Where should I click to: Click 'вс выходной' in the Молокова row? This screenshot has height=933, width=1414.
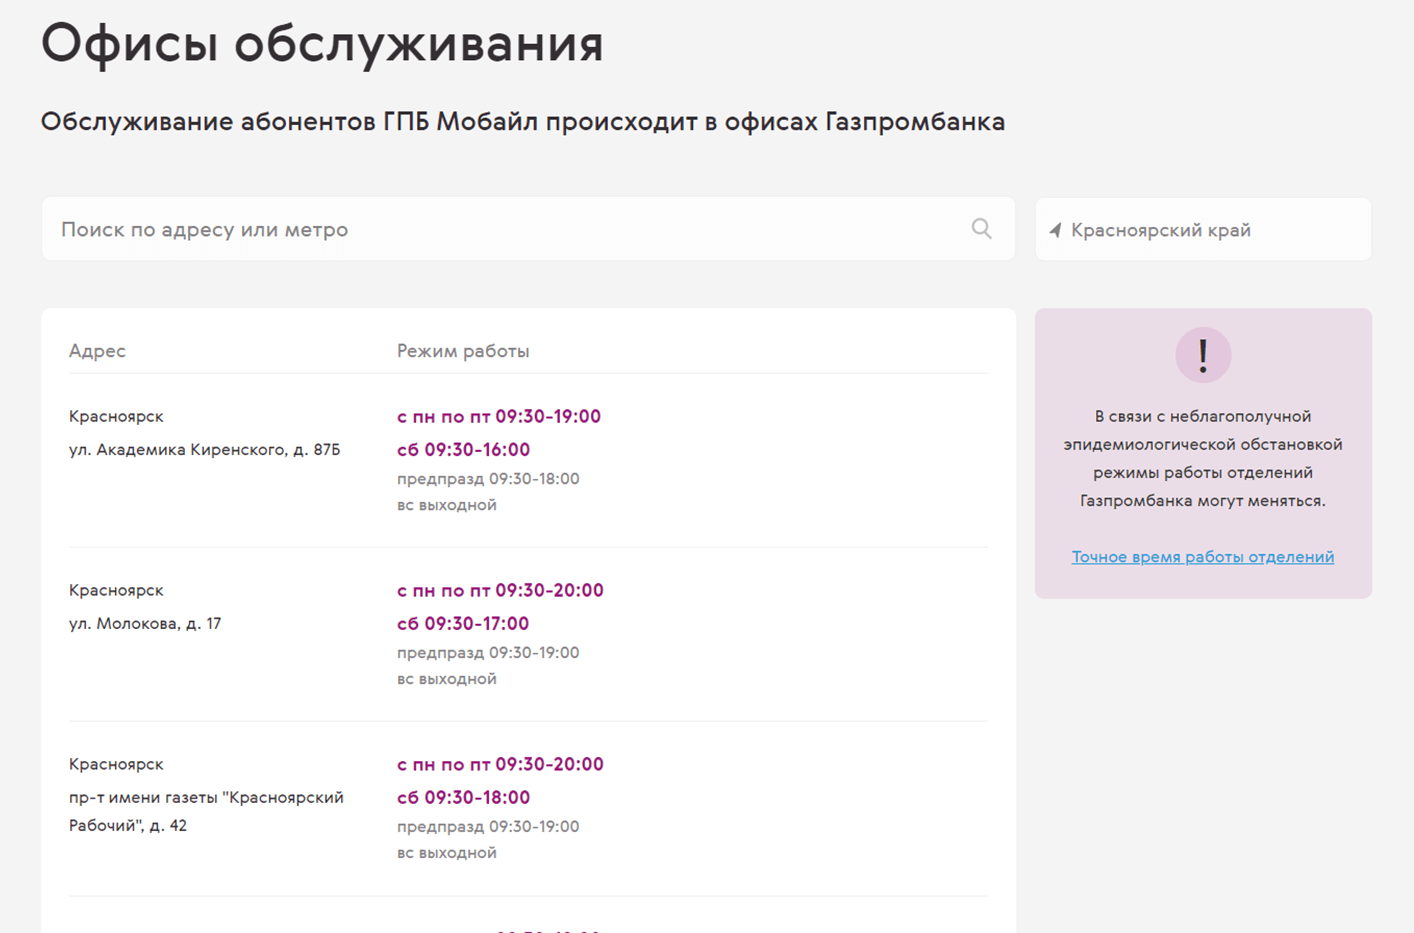(447, 679)
